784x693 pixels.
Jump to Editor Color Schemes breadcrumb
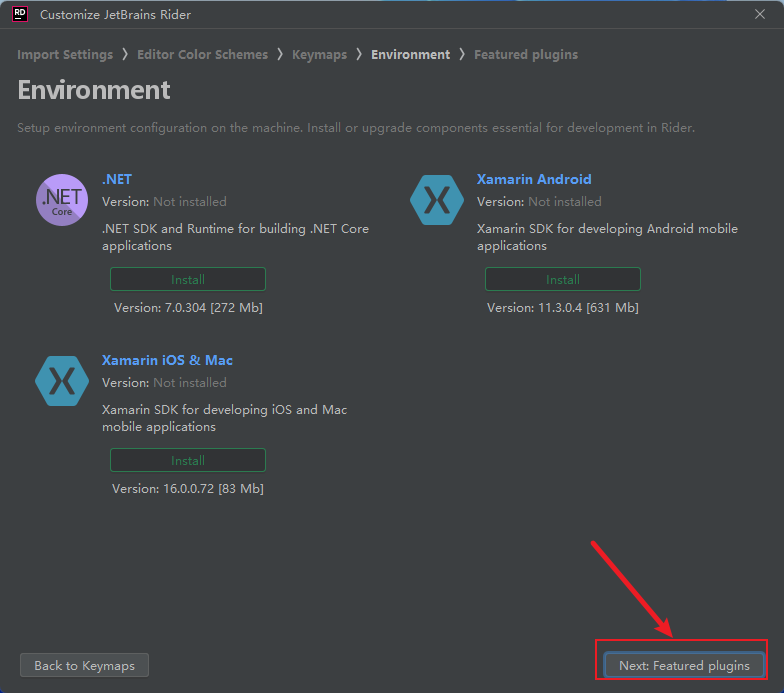click(x=202, y=54)
